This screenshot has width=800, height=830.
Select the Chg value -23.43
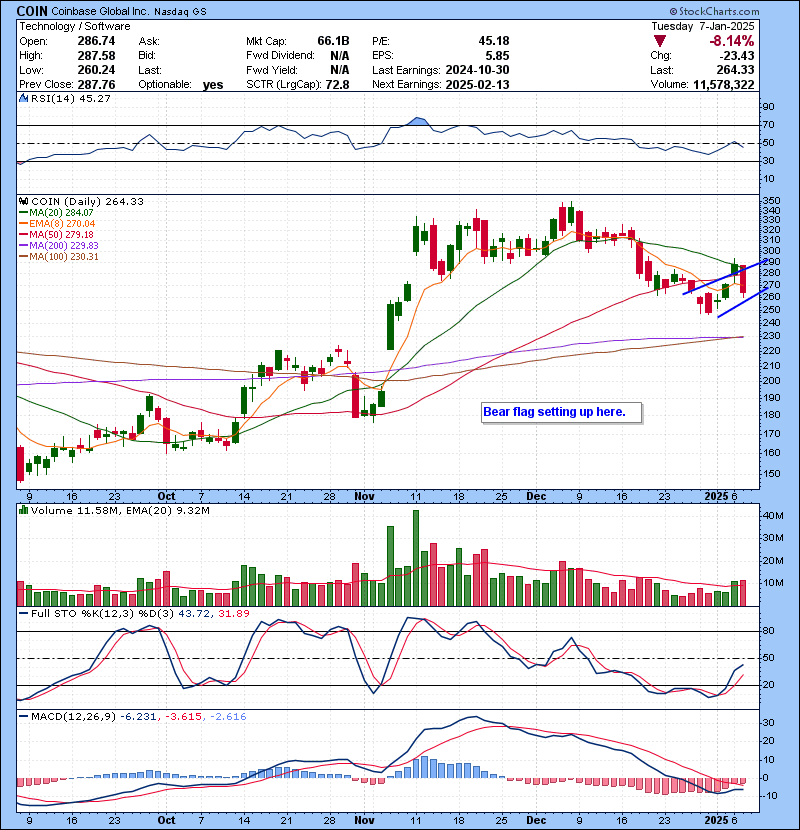[736, 55]
